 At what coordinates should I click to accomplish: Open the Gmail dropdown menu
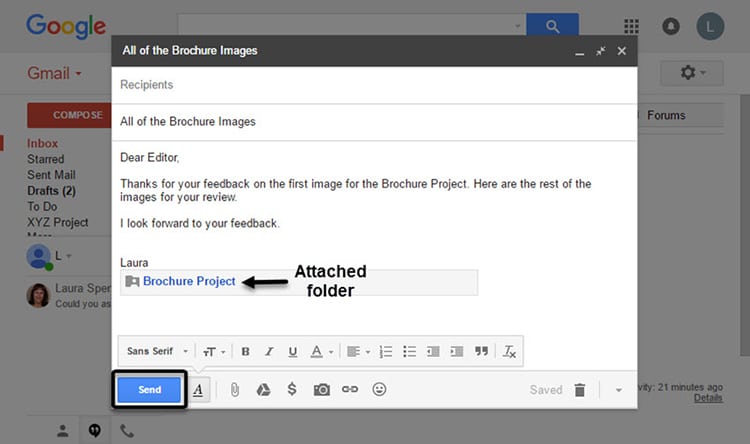55,73
